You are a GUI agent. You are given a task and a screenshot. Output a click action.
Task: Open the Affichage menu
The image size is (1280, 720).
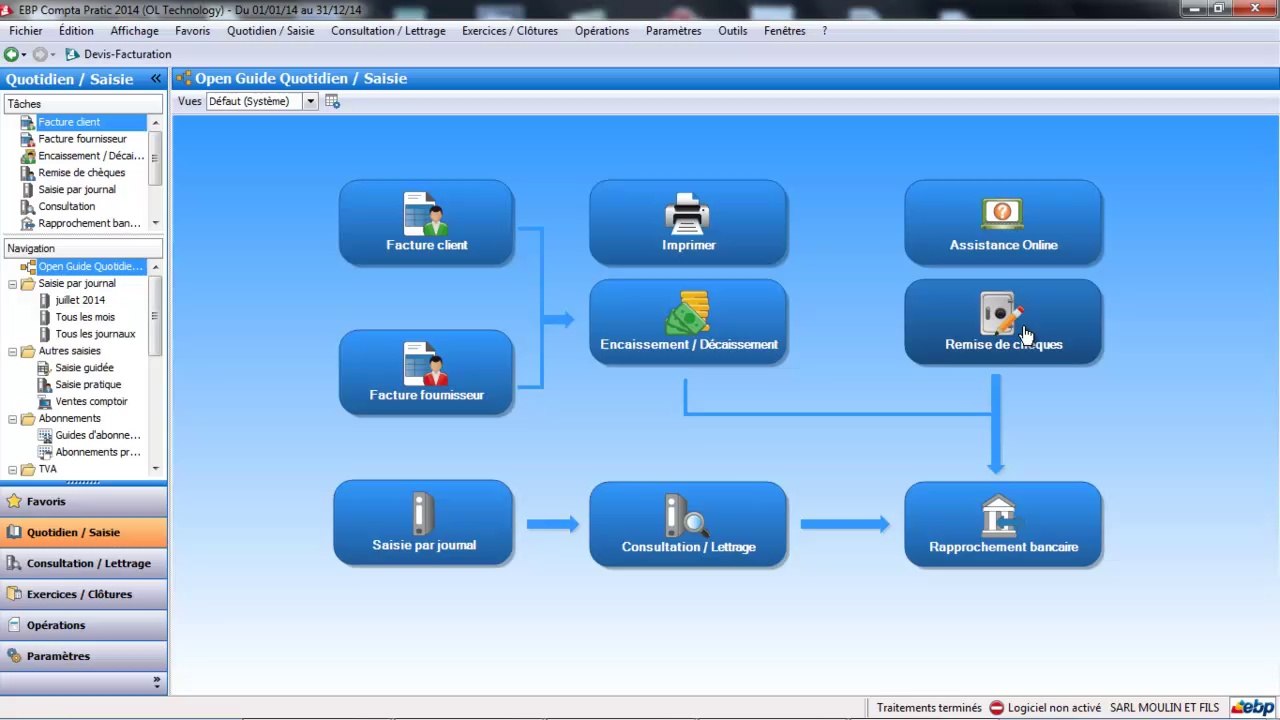134,31
